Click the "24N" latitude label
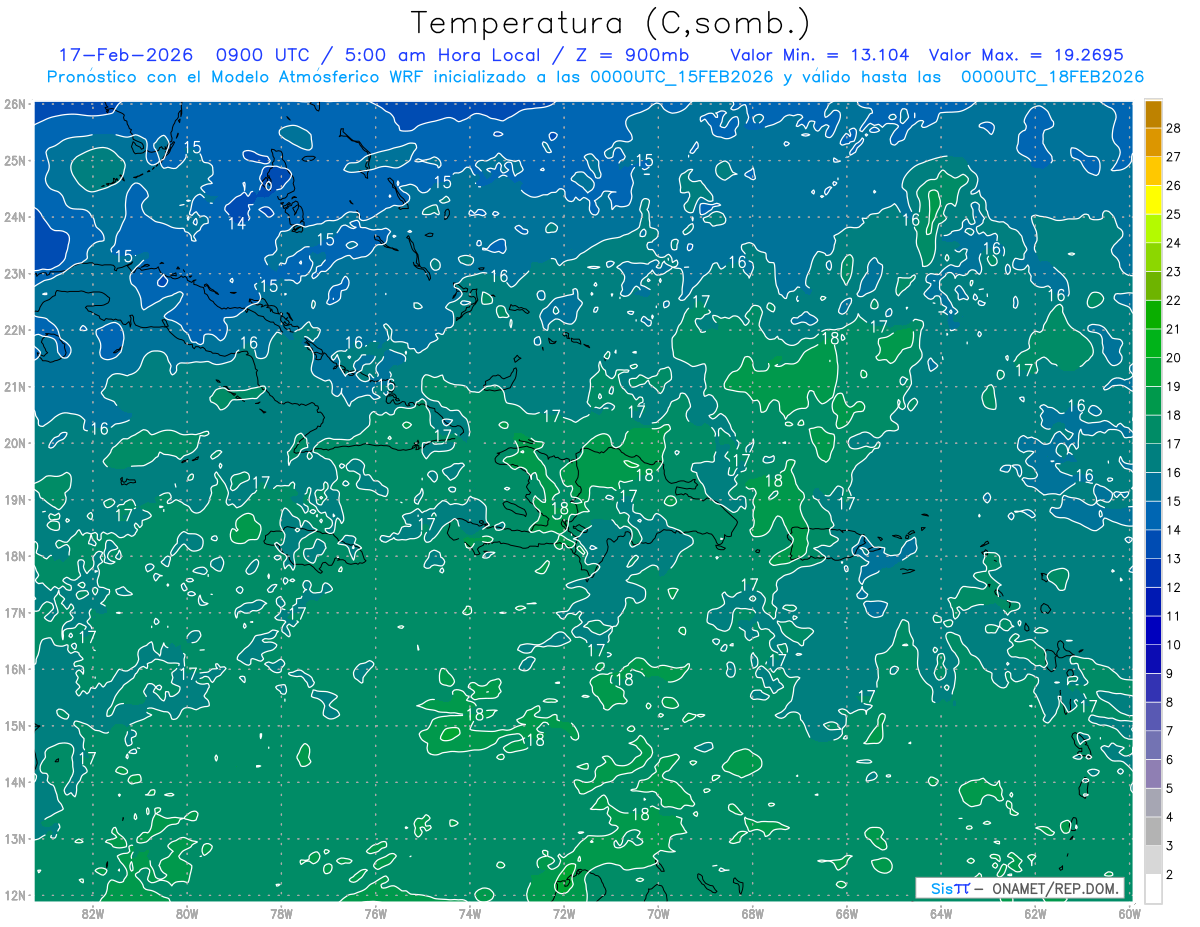Screen dimensions: 1200x927 pyautogui.click(x=14, y=217)
